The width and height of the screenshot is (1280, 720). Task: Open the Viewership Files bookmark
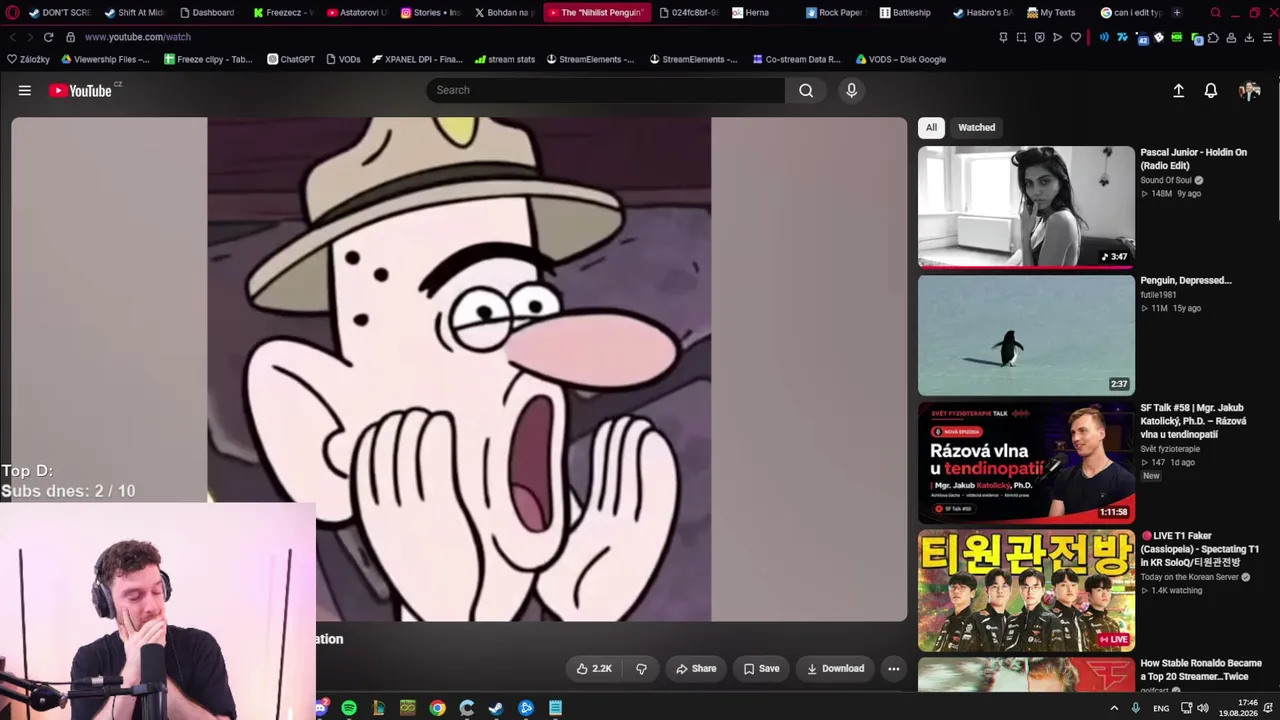coord(105,59)
